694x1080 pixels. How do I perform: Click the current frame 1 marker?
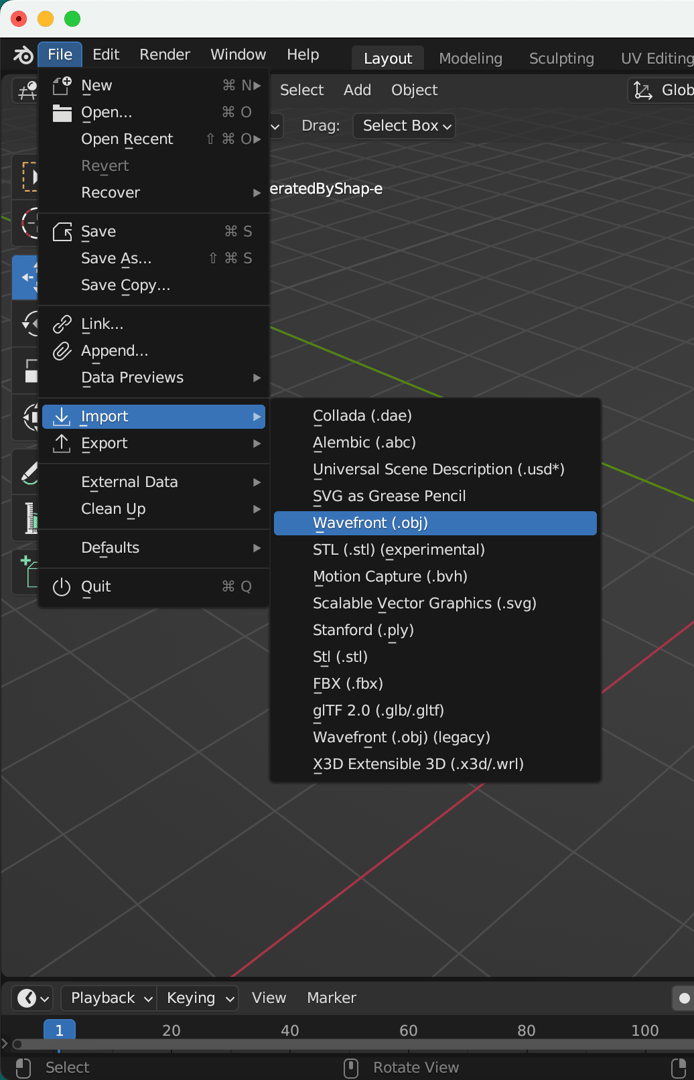(x=59, y=1030)
